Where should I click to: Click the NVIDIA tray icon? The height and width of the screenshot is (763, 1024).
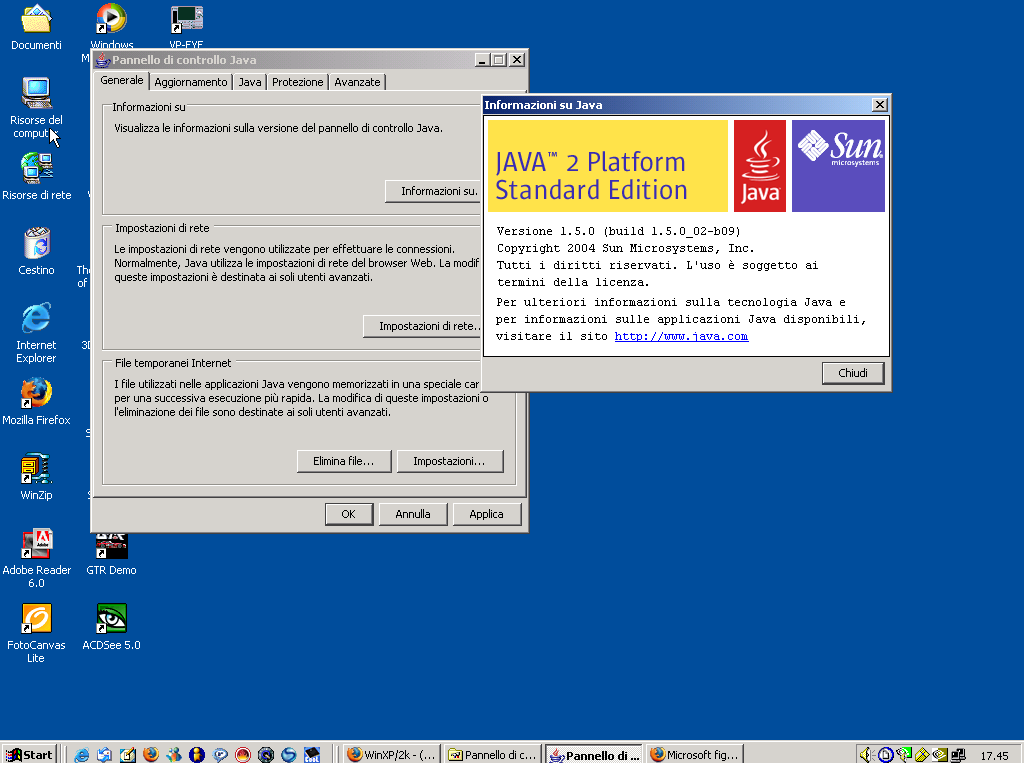pyautogui.click(x=939, y=755)
